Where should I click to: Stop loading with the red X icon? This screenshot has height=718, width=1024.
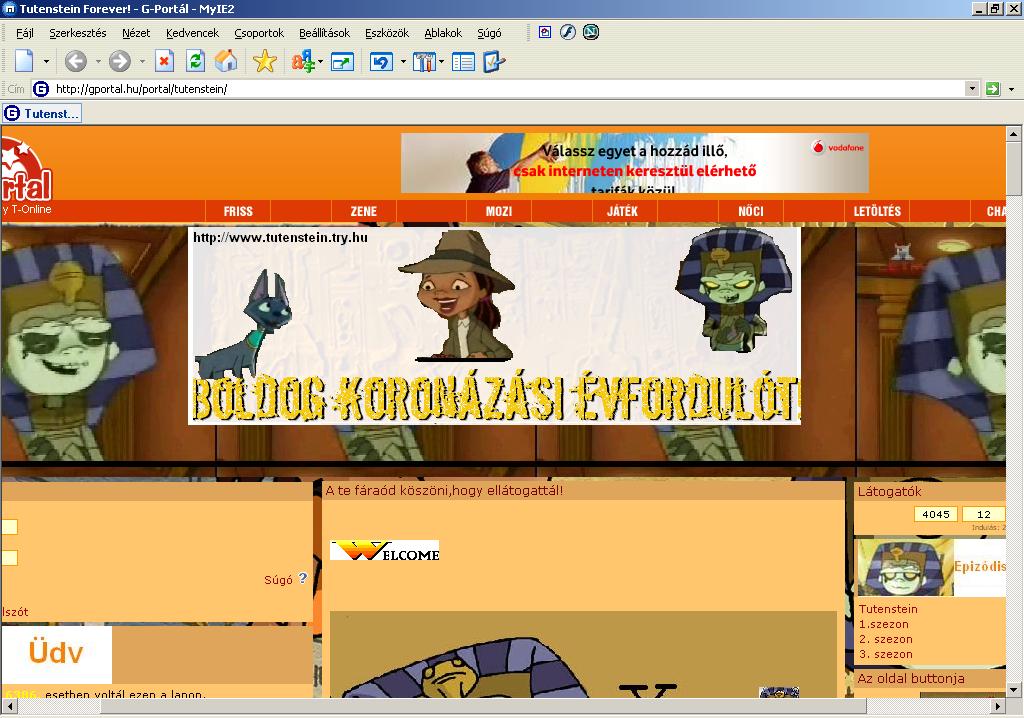164,61
